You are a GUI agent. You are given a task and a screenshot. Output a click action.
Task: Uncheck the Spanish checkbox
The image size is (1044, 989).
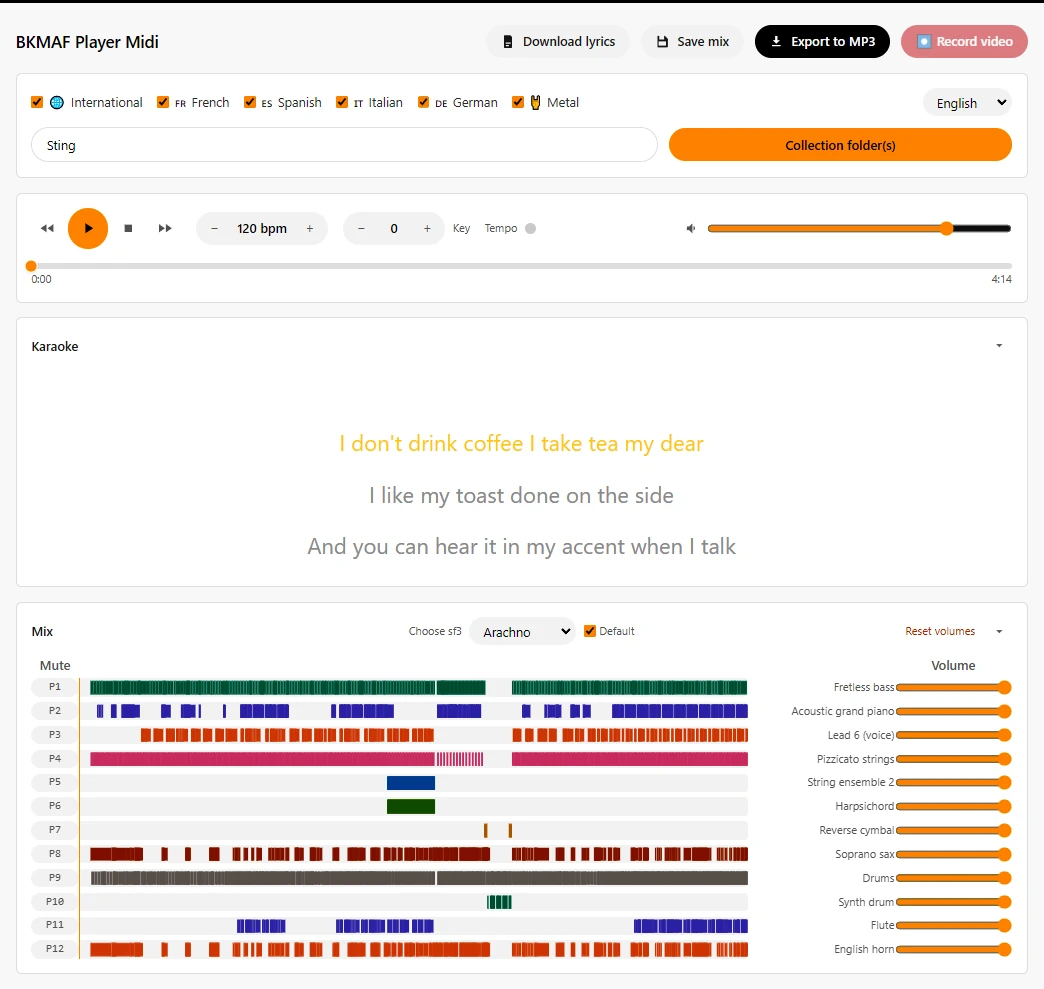pos(250,102)
